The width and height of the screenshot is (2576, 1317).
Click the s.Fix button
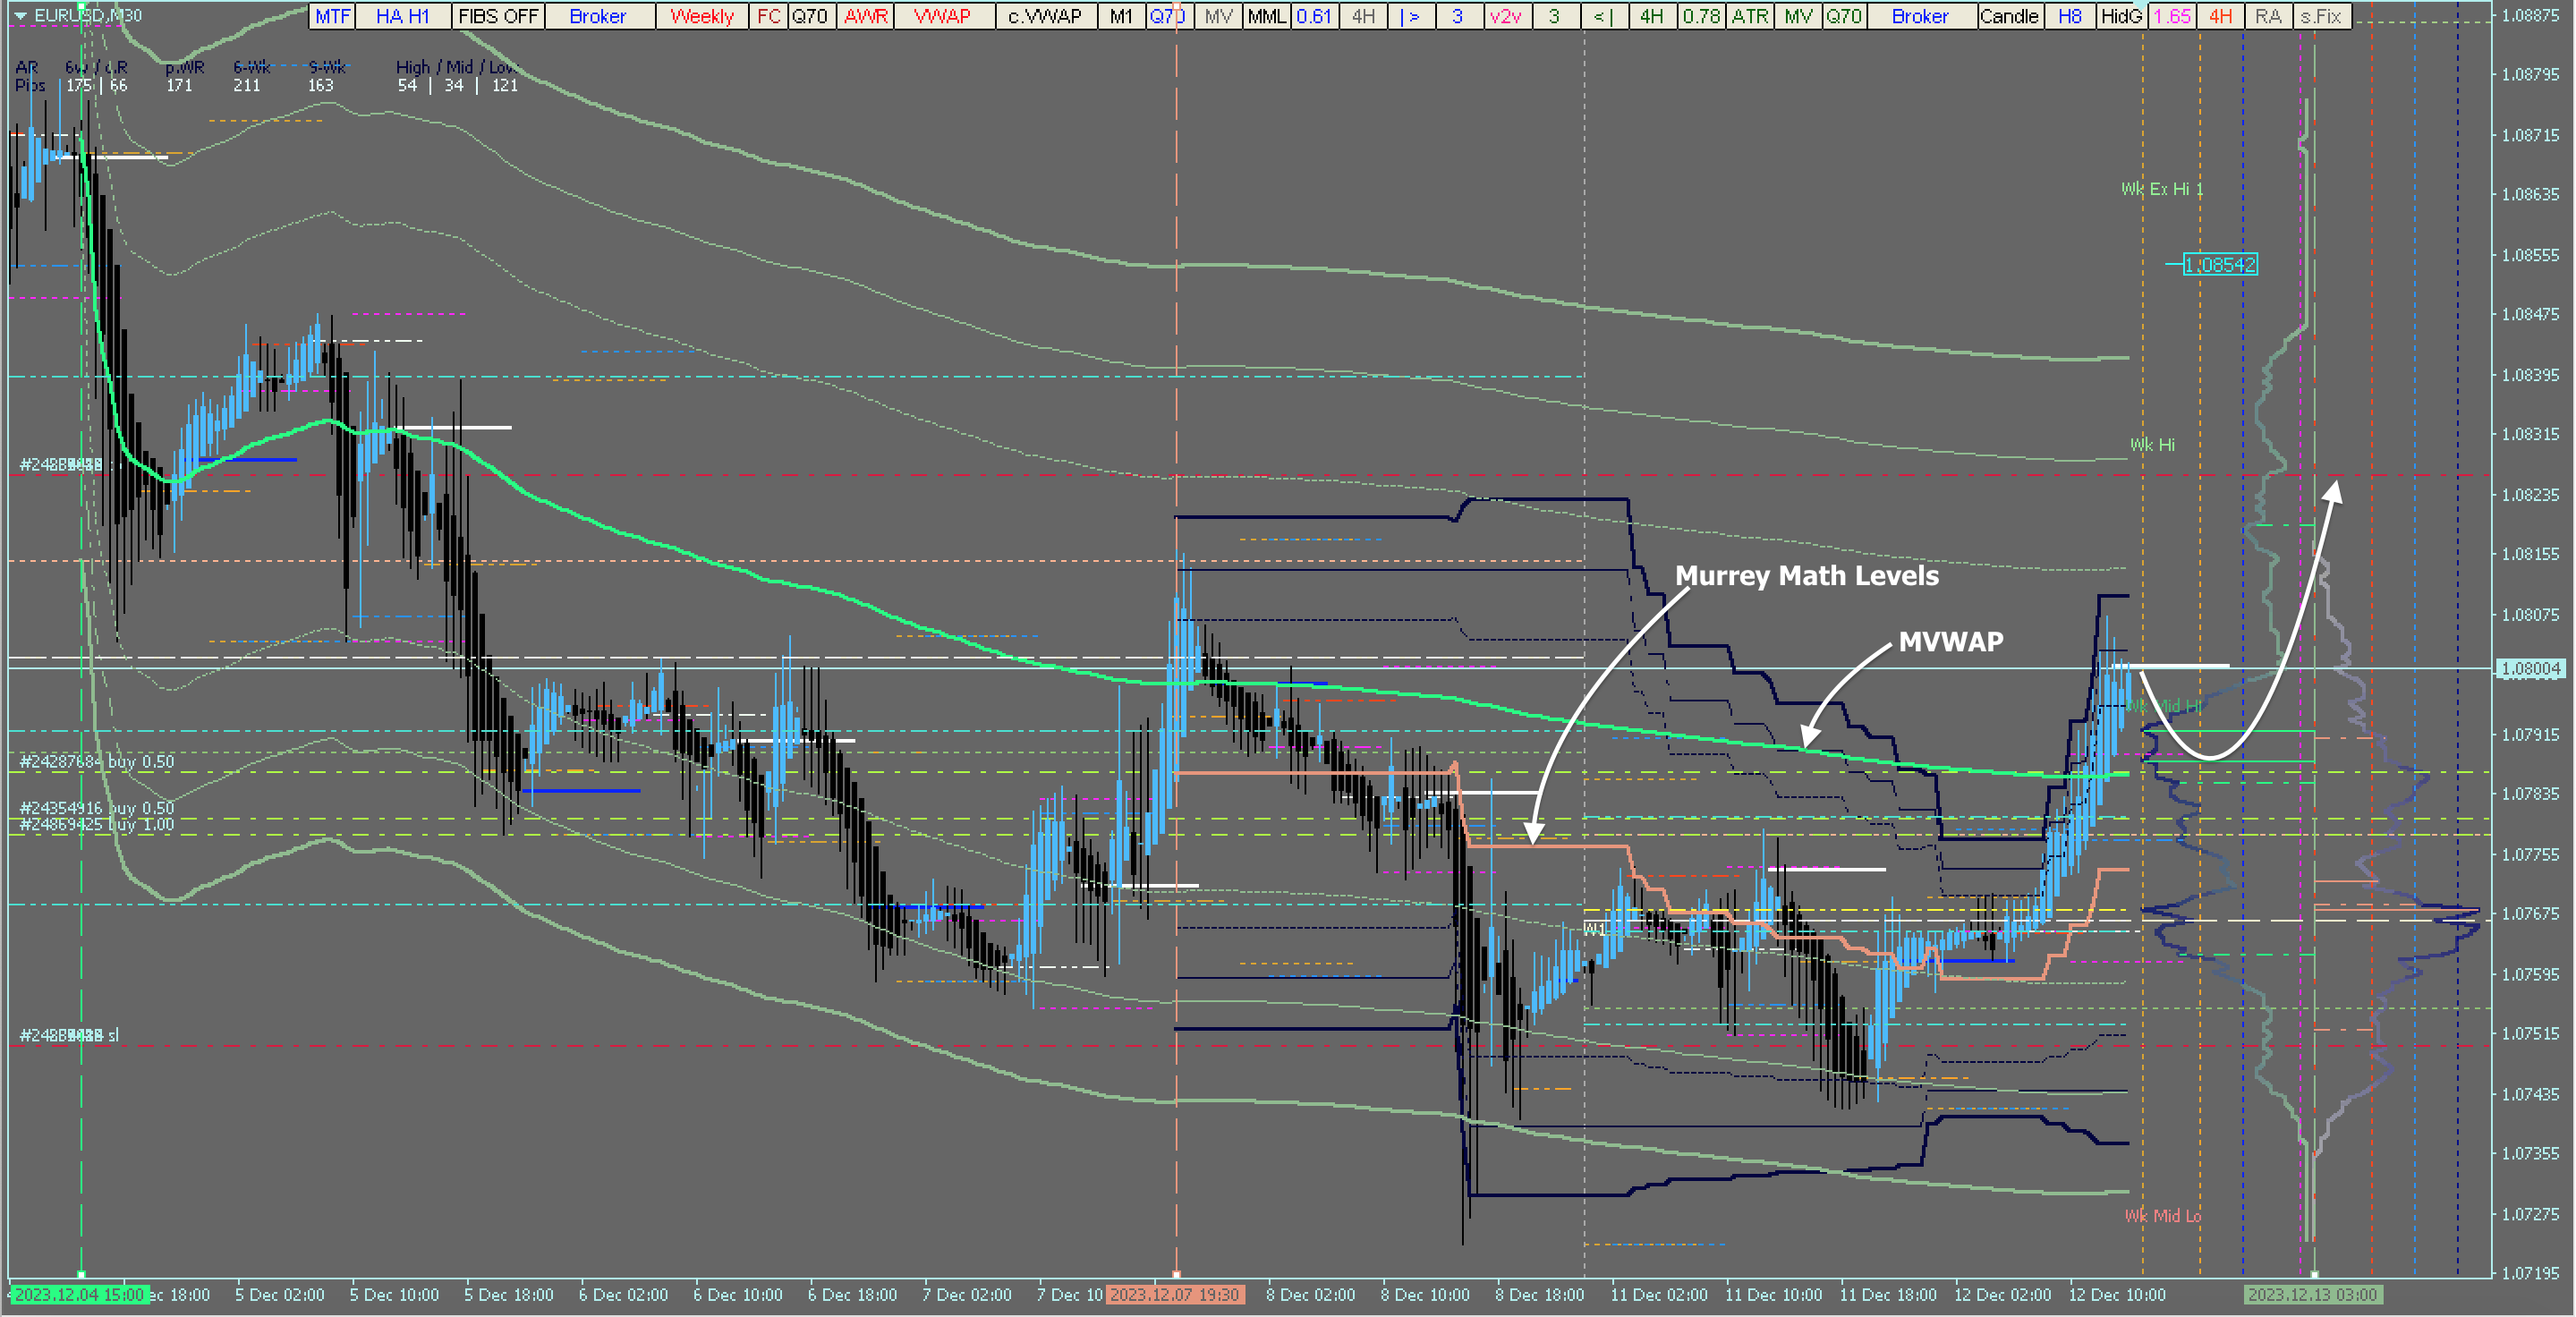click(2320, 16)
